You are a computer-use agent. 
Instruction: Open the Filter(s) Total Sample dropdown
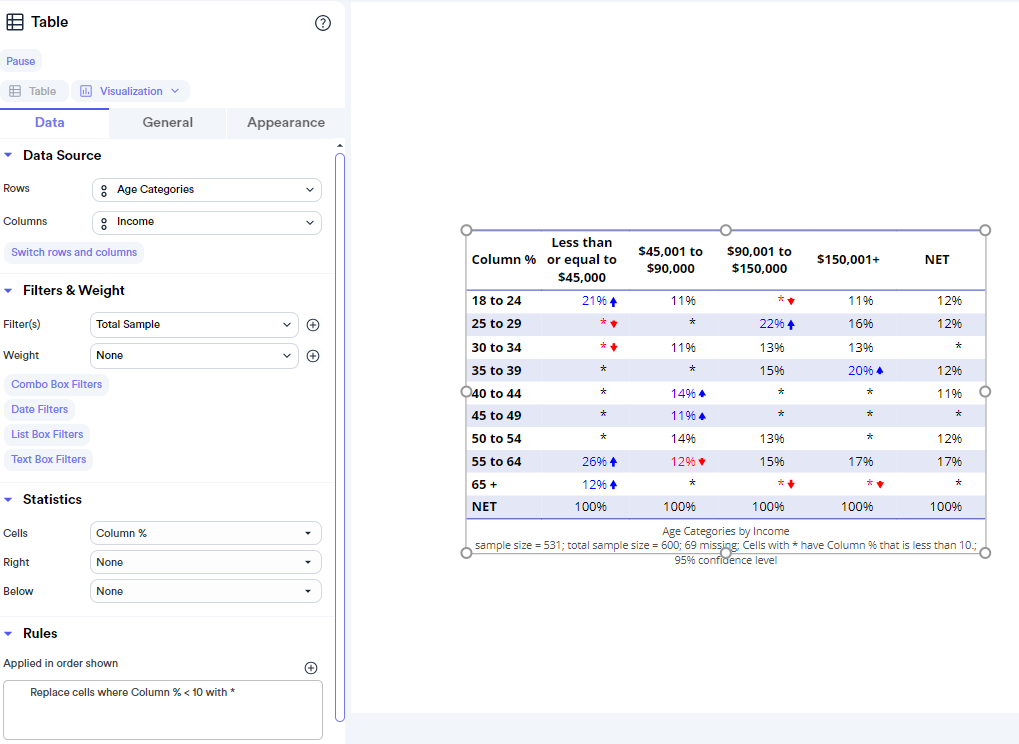coord(194,325)
